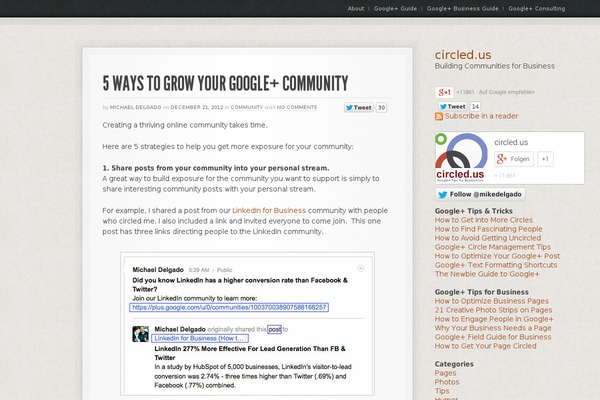The image size is (600, 400).
Task: Open How to Optimize Your Google+ Post
Action: point(497,256)
